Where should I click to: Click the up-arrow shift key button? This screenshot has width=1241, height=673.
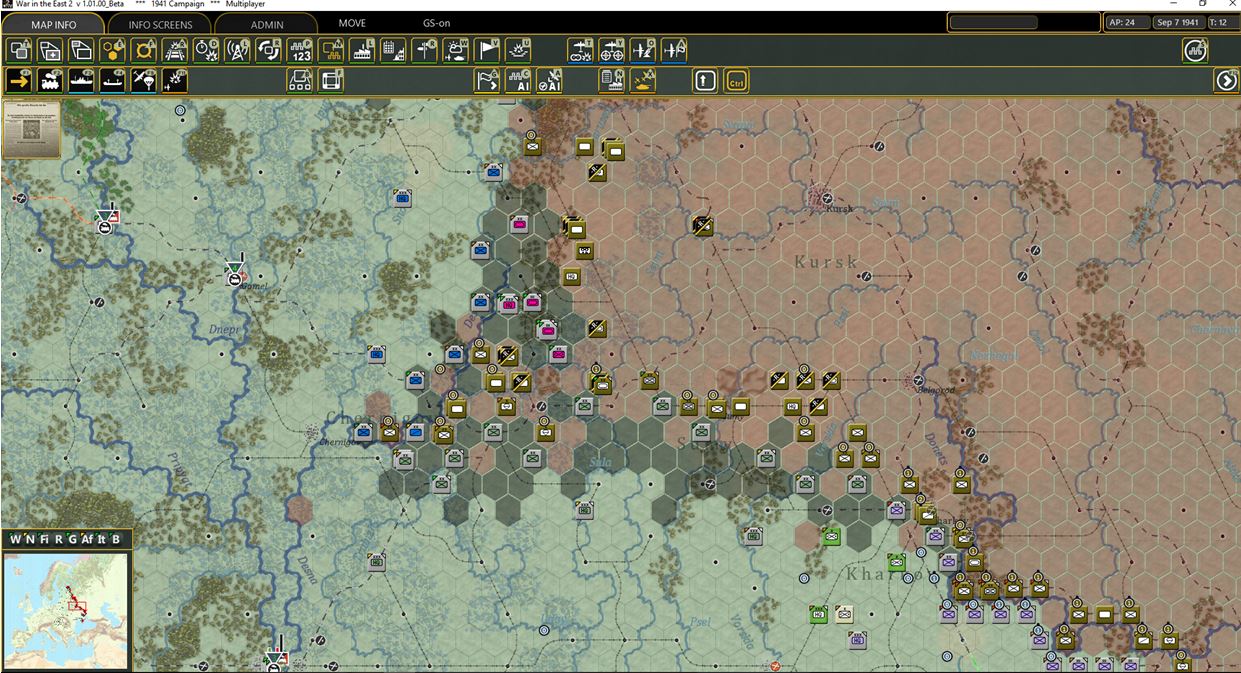[x=705, y=81]
